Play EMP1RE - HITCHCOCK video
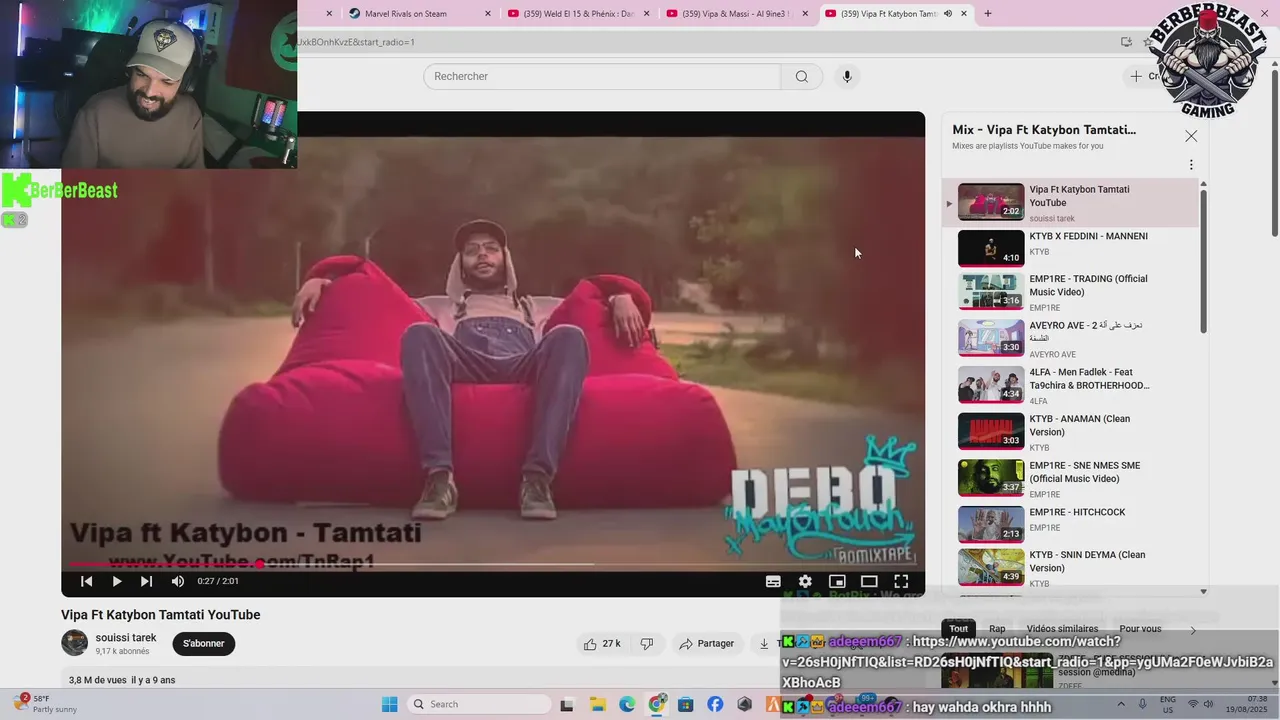 1070,524
